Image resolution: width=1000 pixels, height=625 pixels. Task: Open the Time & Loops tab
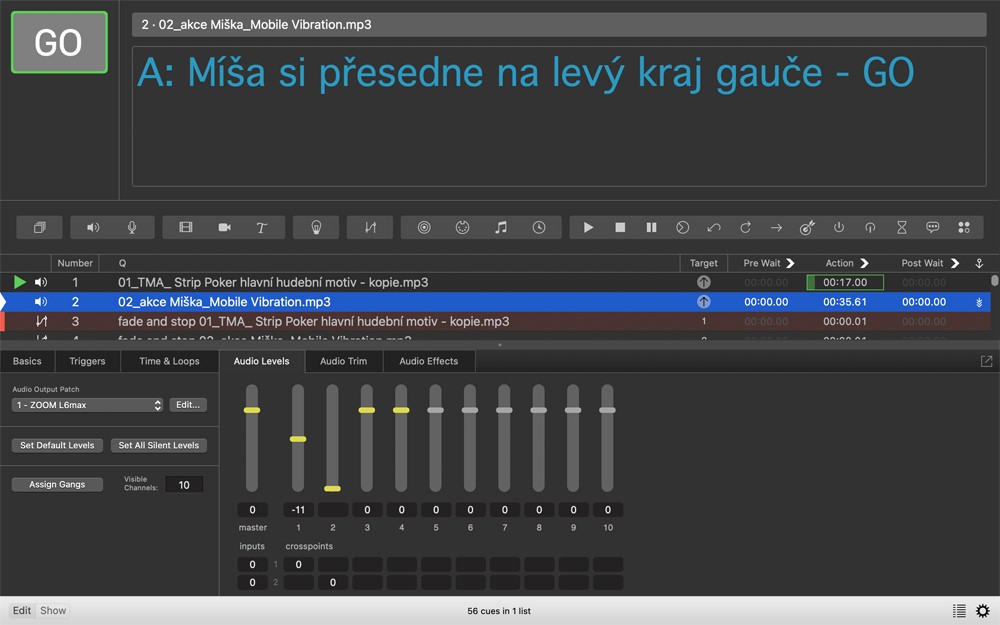pos(169,361)
